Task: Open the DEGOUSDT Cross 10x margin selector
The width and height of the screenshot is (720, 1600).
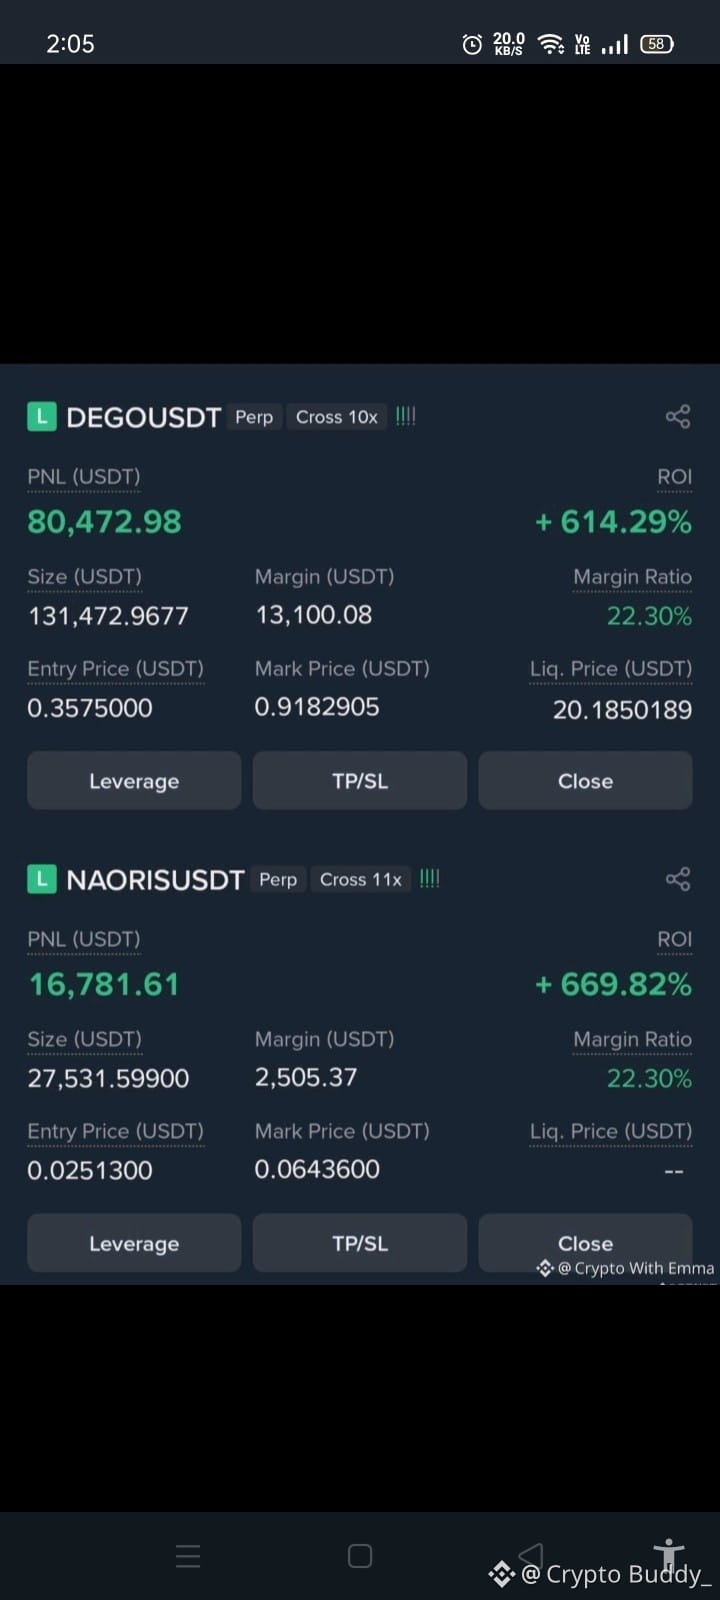Action: (337, 417)
